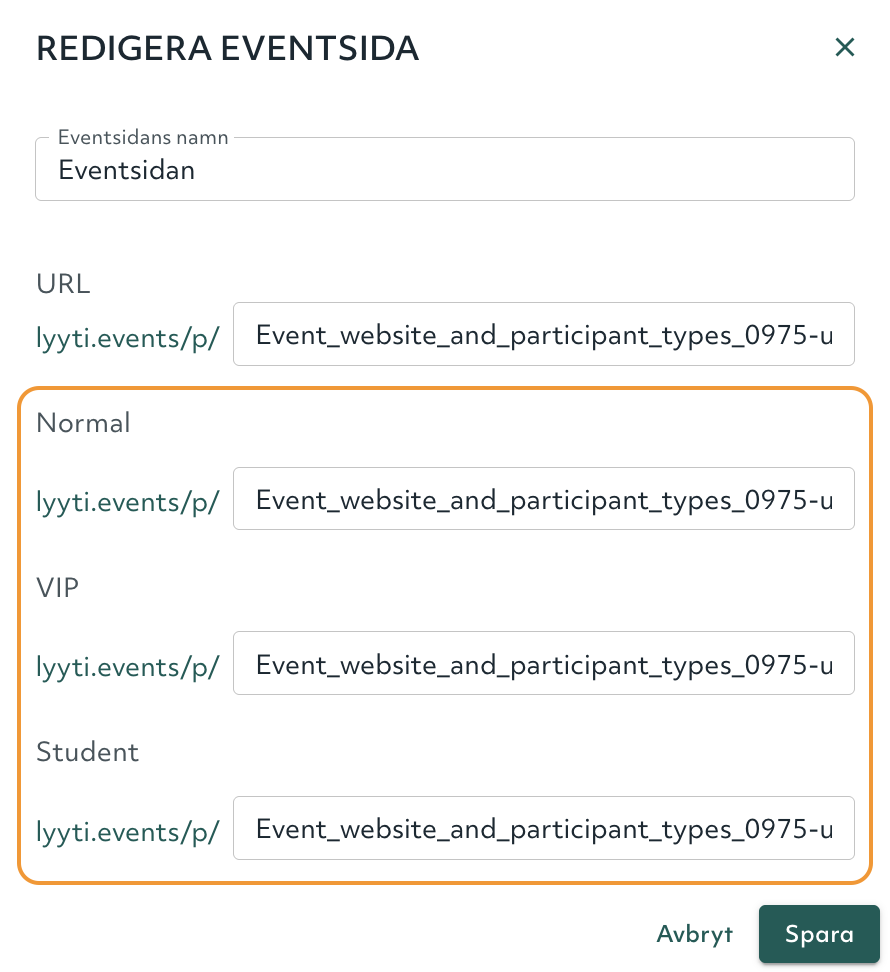Open the lyyti.events/p/ link under URL
The height and width of the screenshot is (972, 890).
point(127,338)
